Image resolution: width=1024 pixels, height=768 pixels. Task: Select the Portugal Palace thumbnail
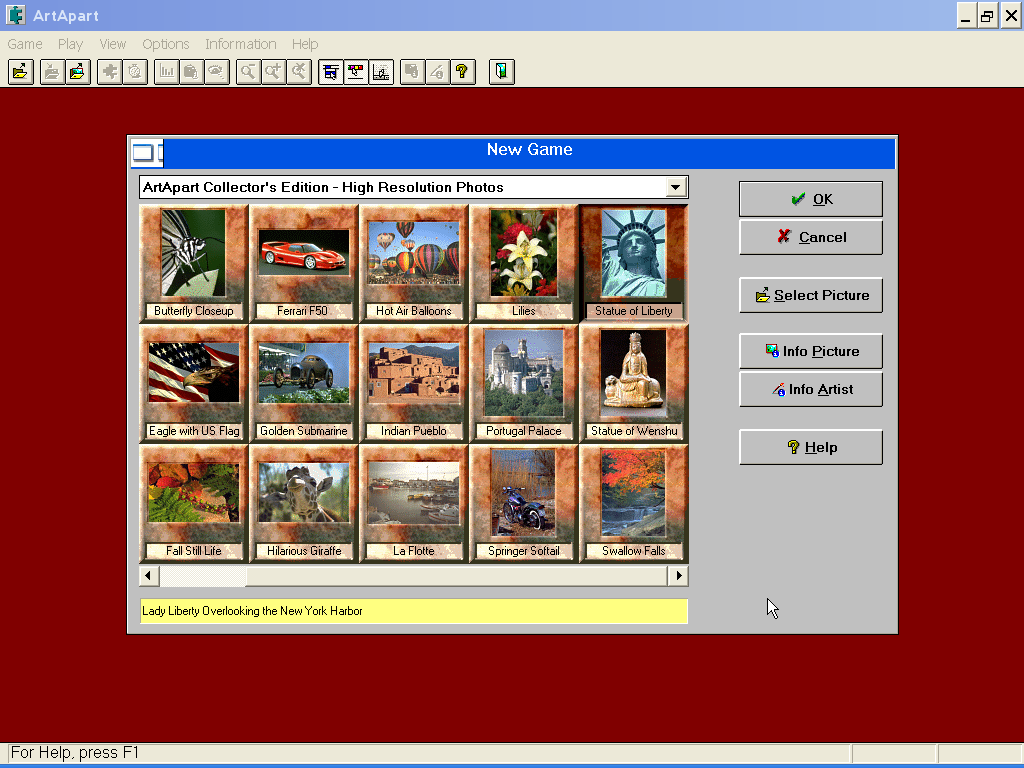pos(524,383)
